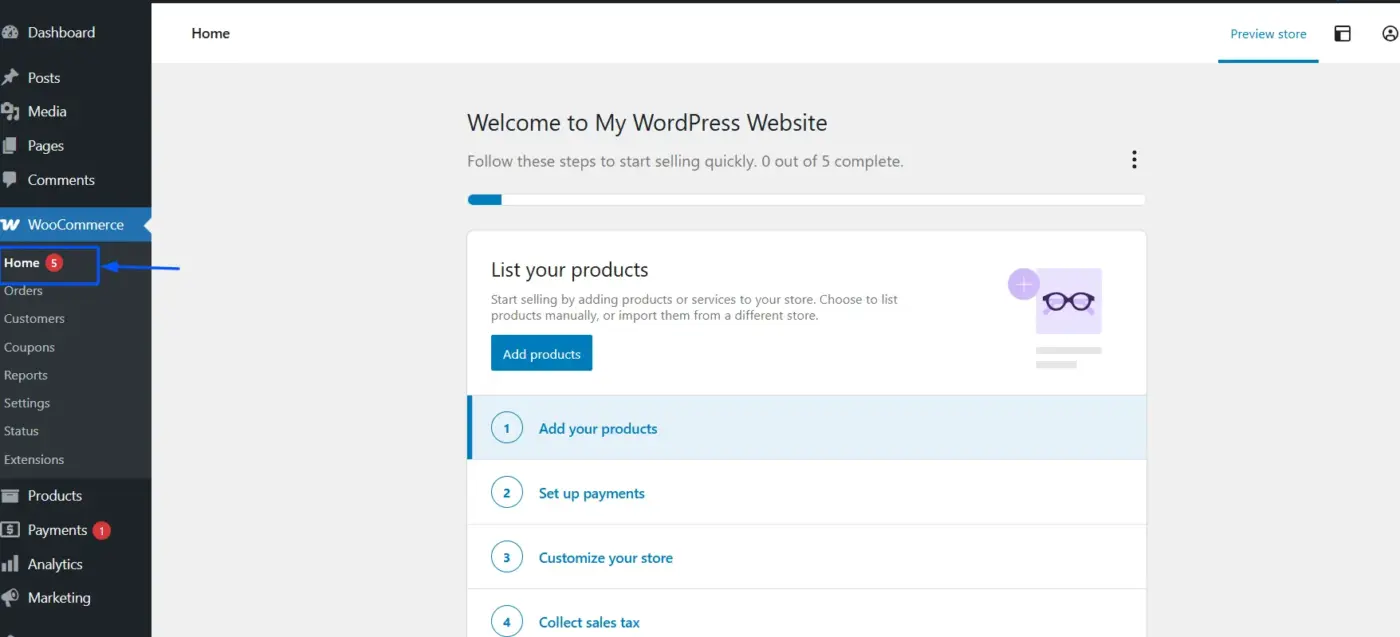
Task: Open the Orders submenu item
Action: point(24,291)
